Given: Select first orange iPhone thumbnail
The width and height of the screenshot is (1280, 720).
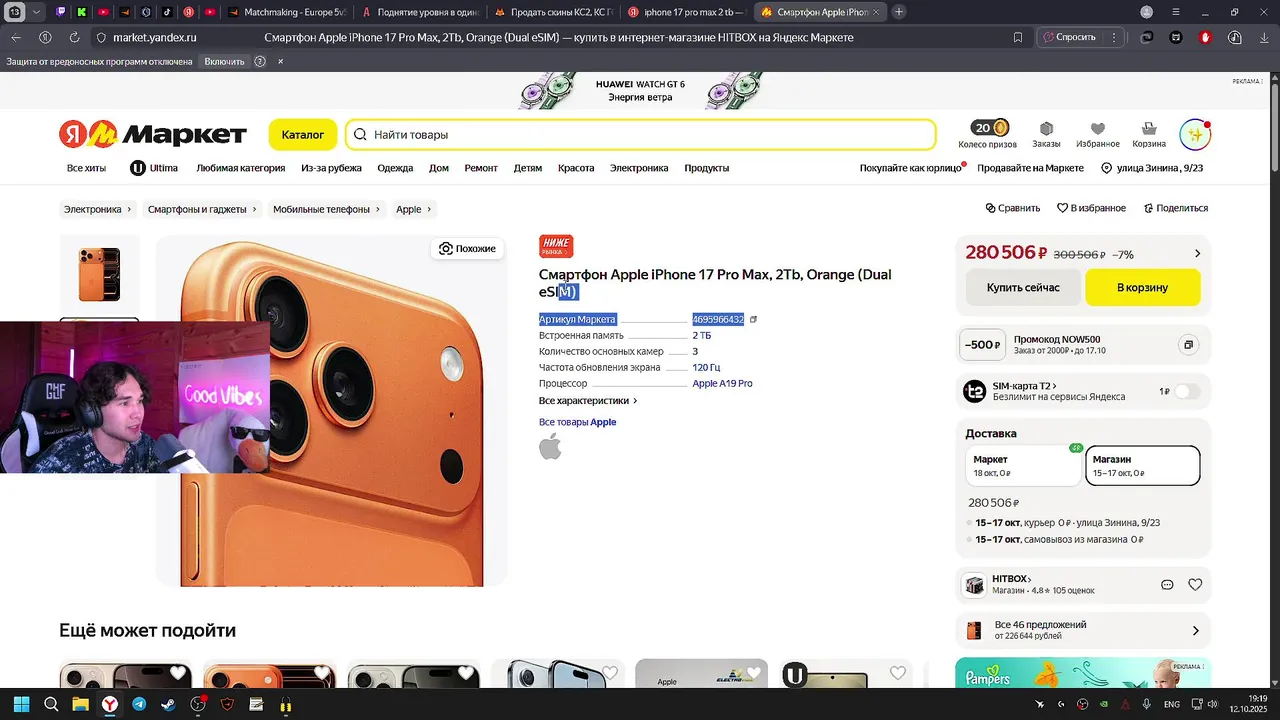Looking at the screenshot, I should pos(99,274).
